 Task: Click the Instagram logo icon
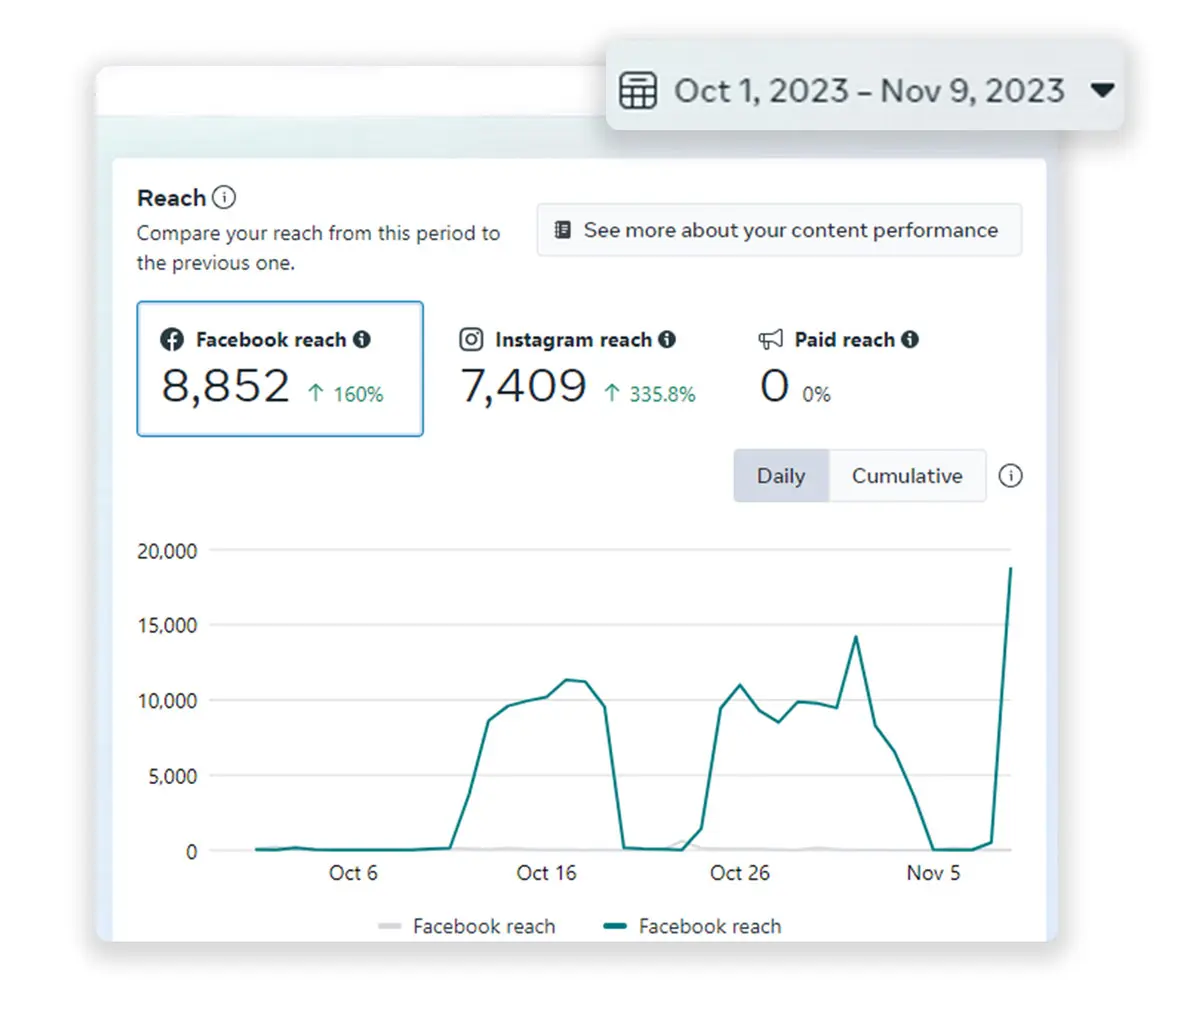(x=471, y=340)
